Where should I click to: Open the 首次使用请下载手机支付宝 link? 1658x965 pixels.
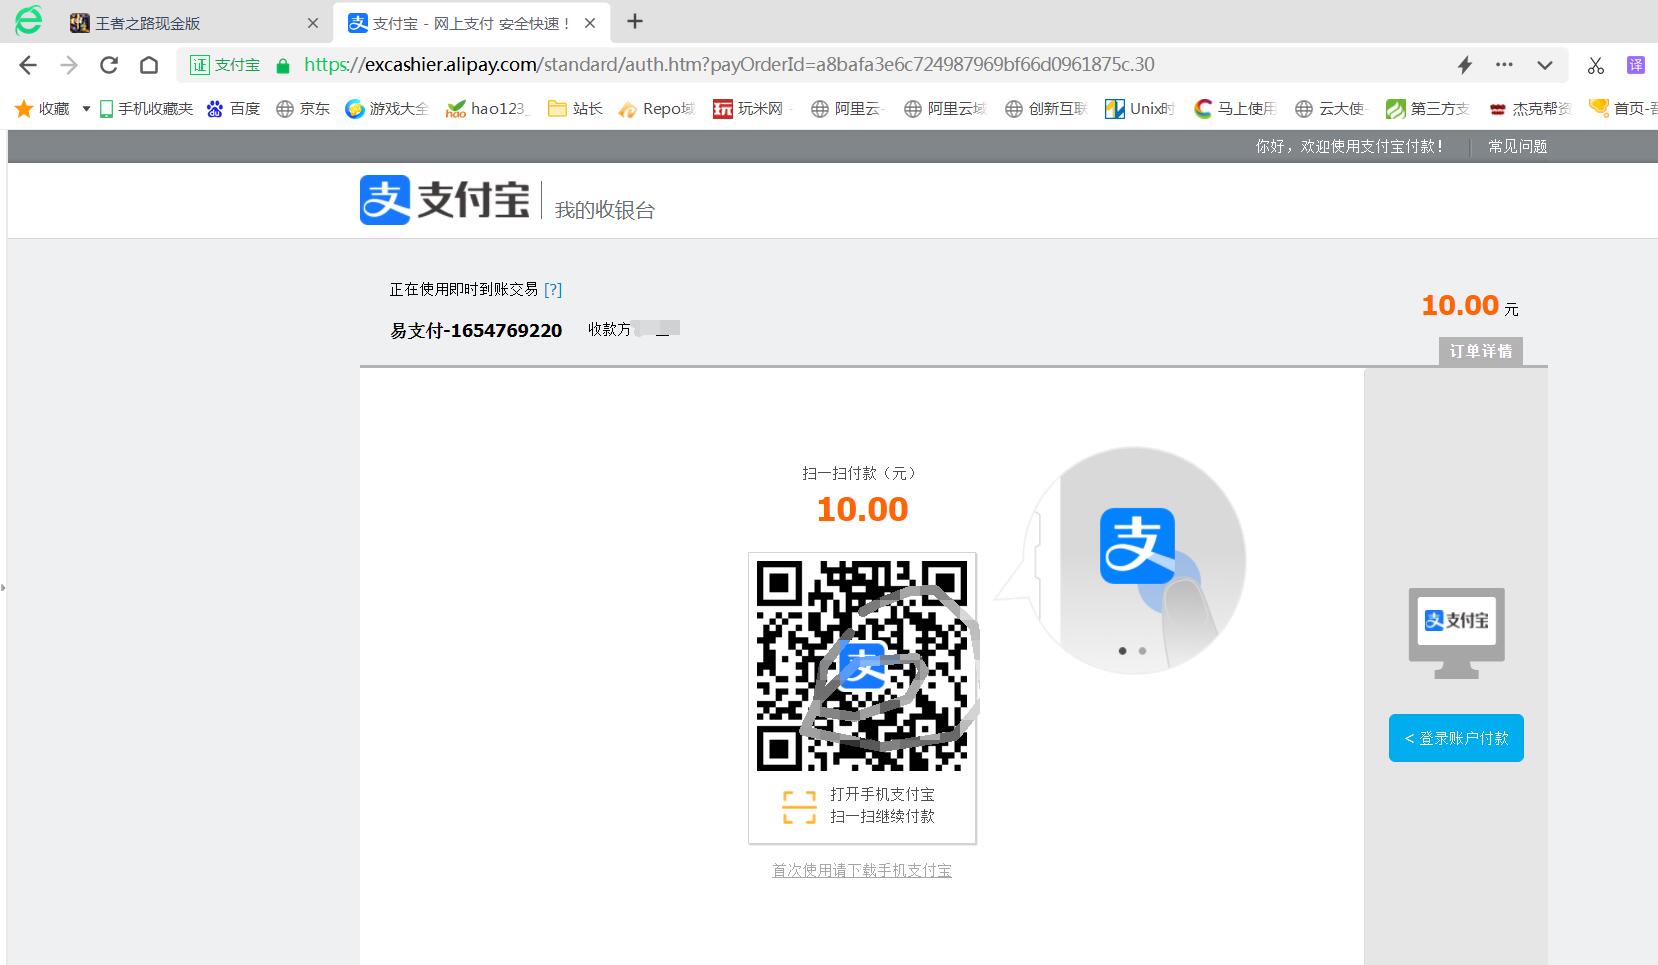pos(861,870)
